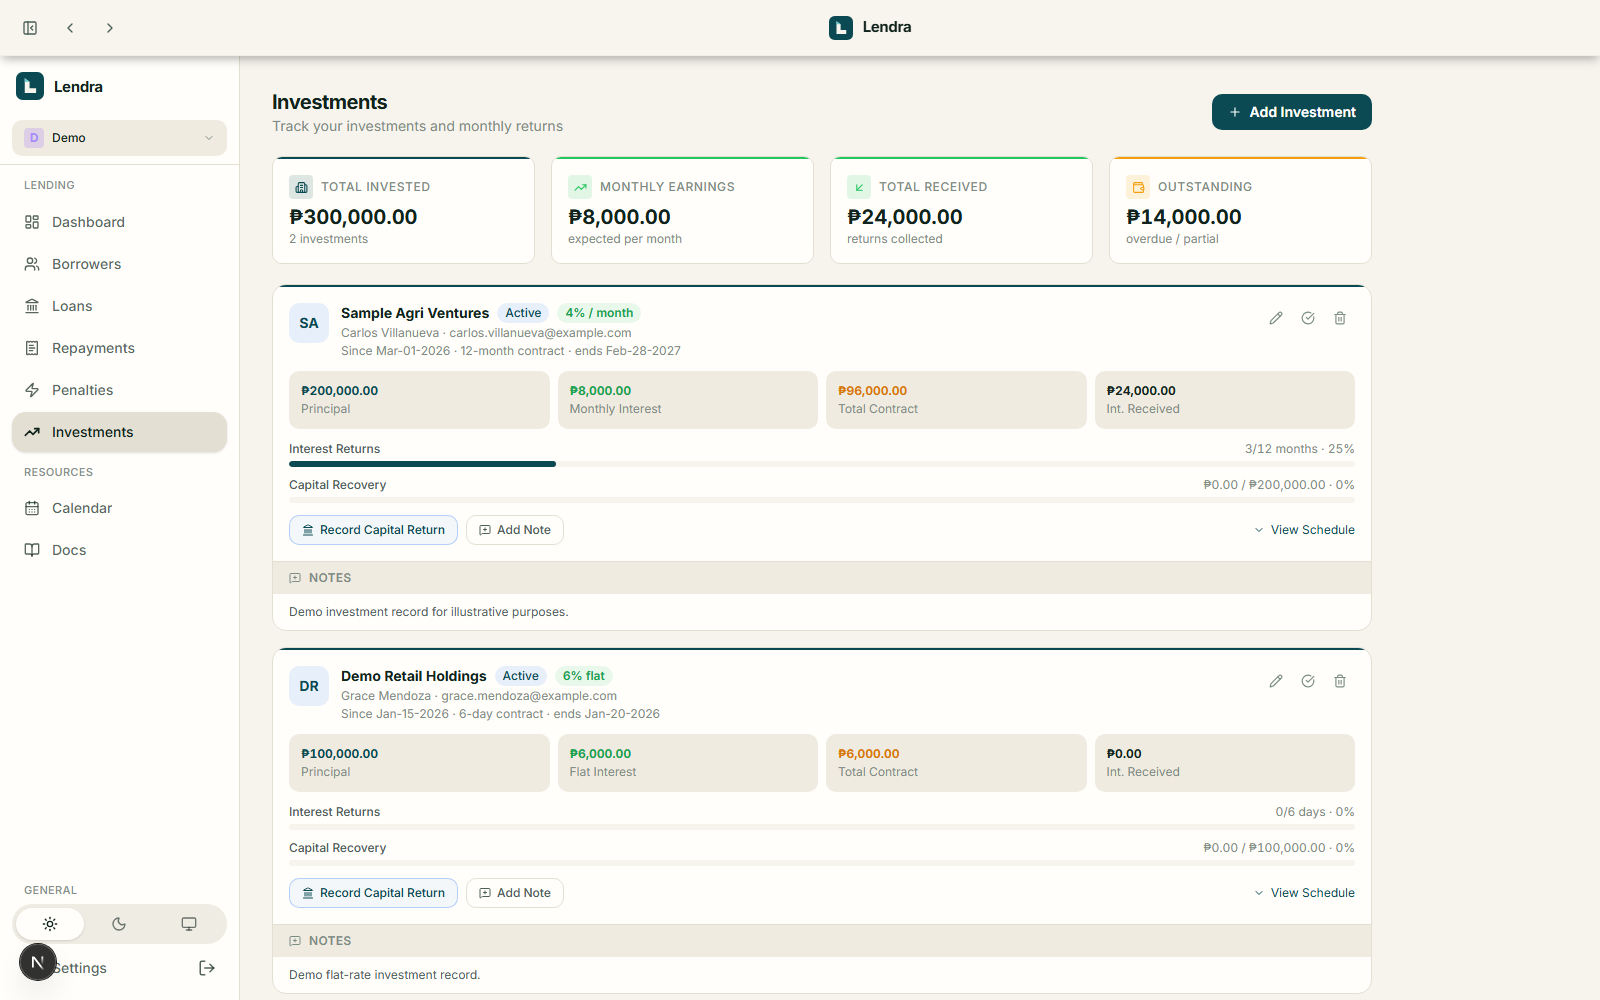Viewport: 1600px width, 1000px height.
Task: Click the 6% flat rate badge
Action: pyautogui.click(x=584, y=676)
